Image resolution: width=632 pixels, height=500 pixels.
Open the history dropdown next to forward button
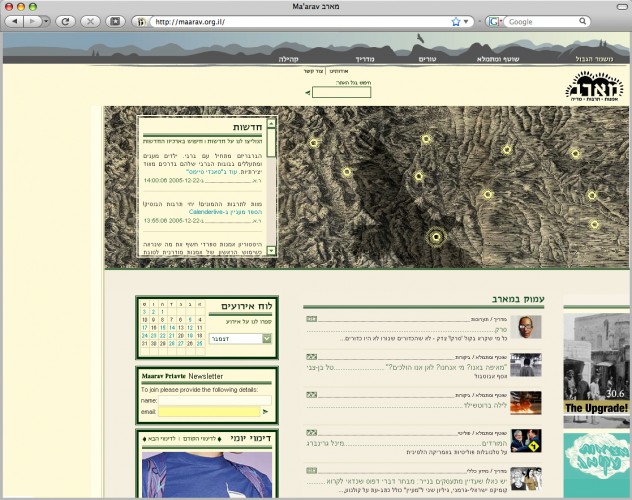tap(46, 21)
